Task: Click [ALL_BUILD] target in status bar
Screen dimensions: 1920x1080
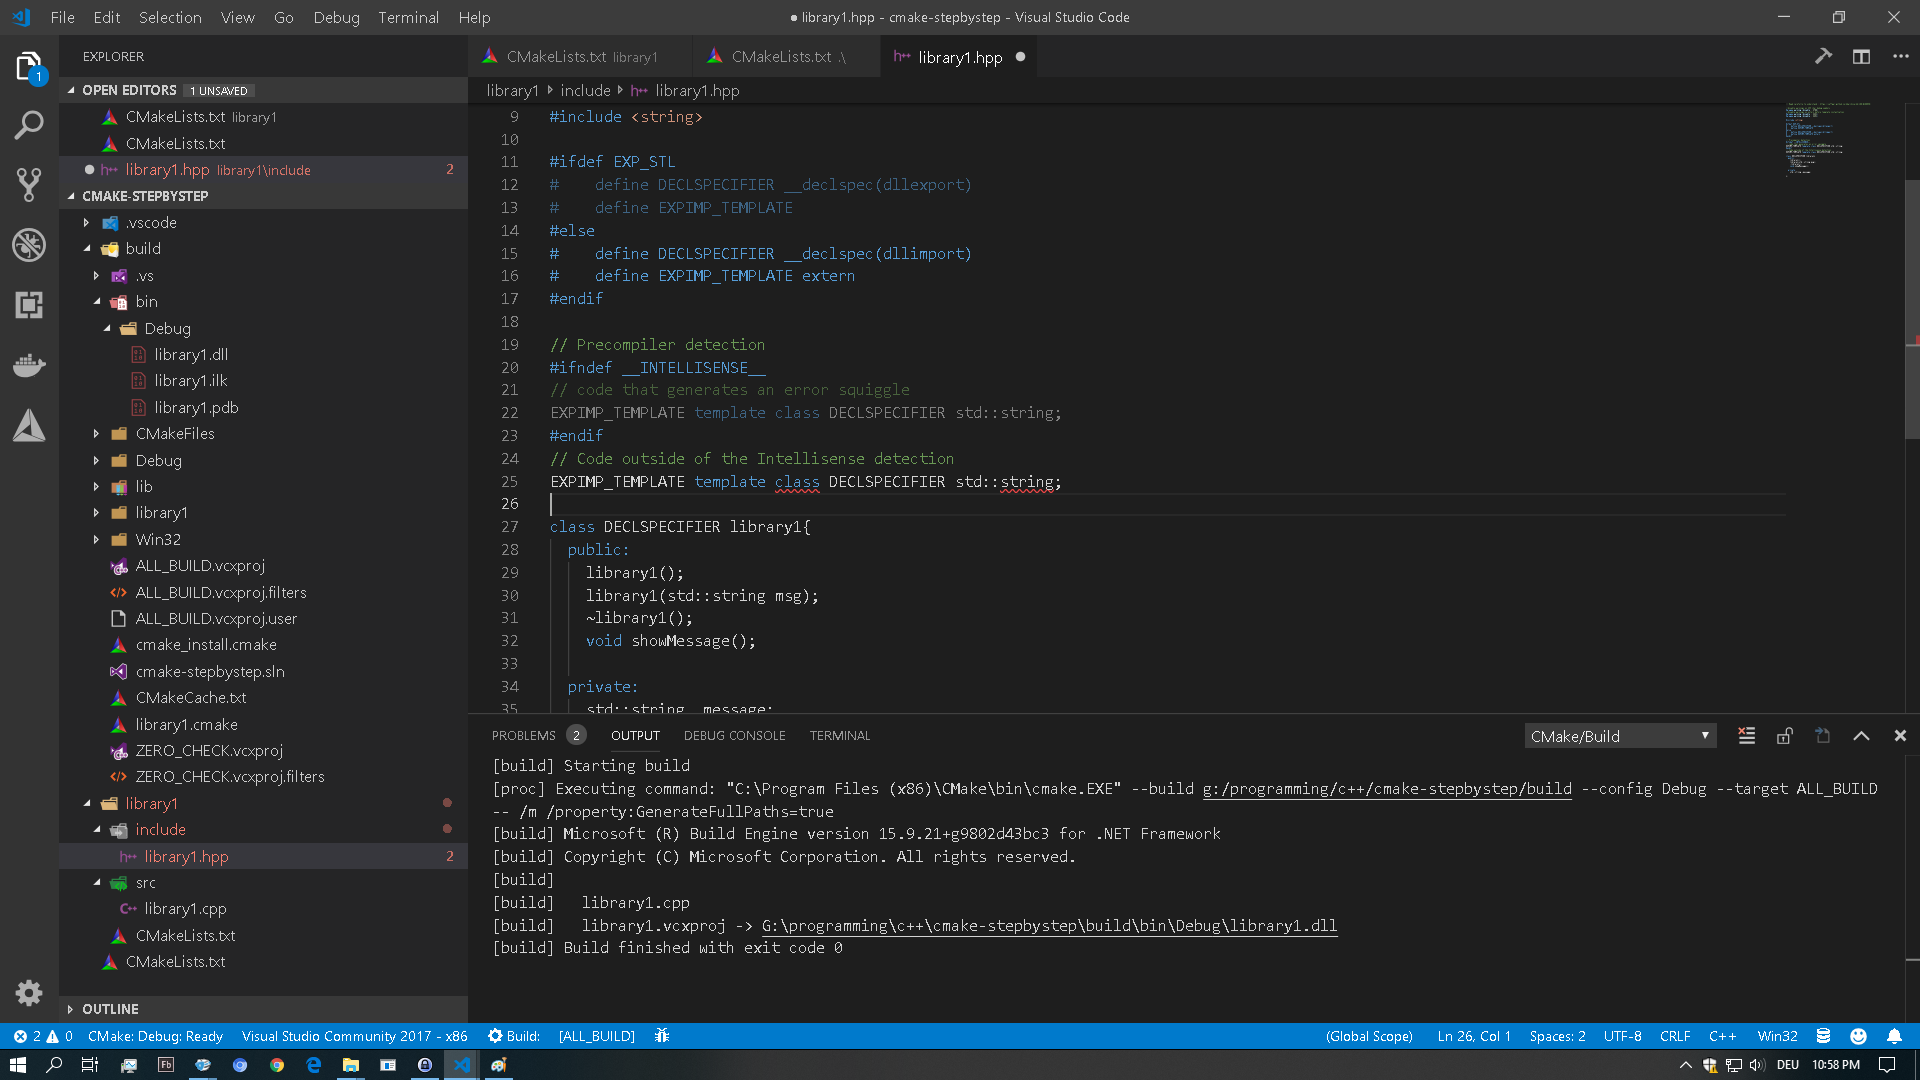Action: [597, 1036]
